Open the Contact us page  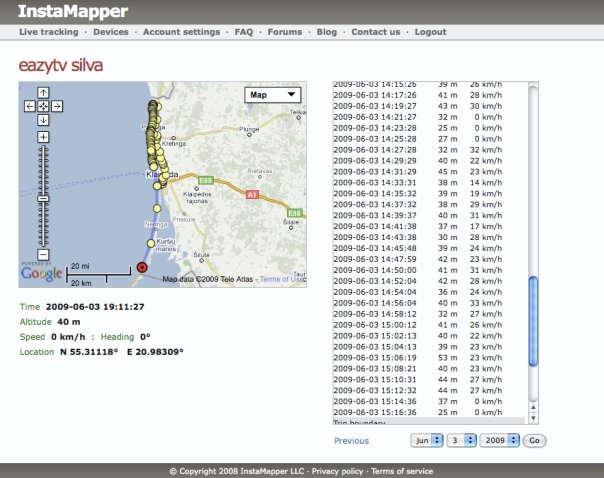[376, 32]
